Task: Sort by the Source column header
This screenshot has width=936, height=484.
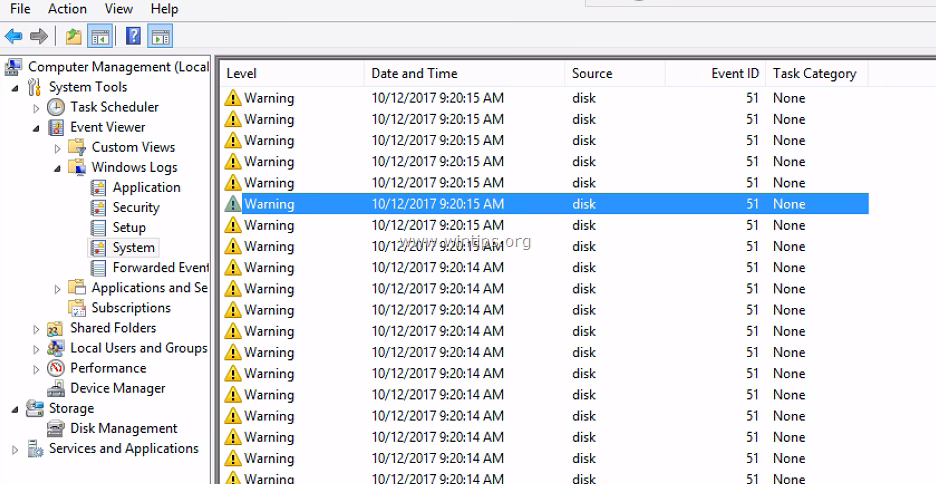Action: click(x=615, y=73)
